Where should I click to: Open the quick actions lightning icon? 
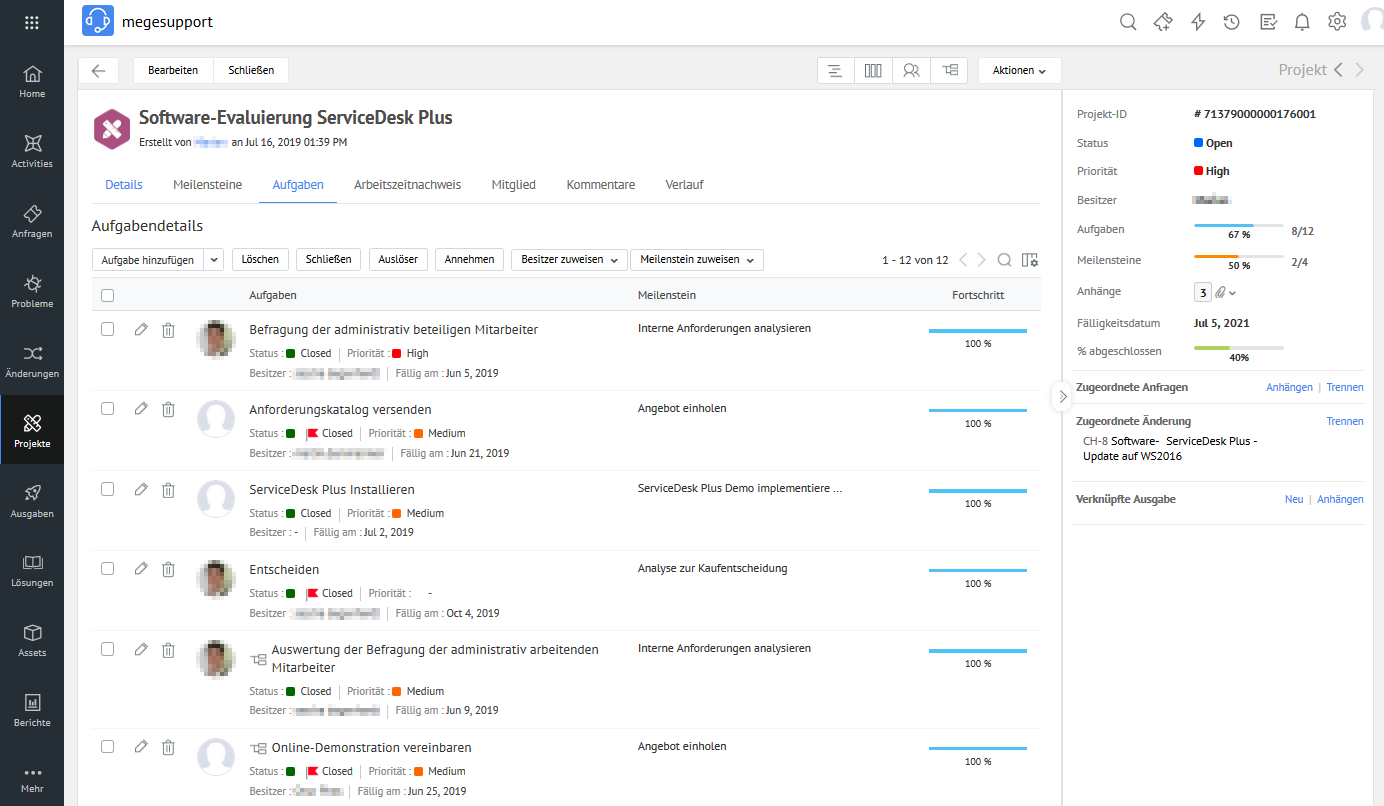(1198, 22)
